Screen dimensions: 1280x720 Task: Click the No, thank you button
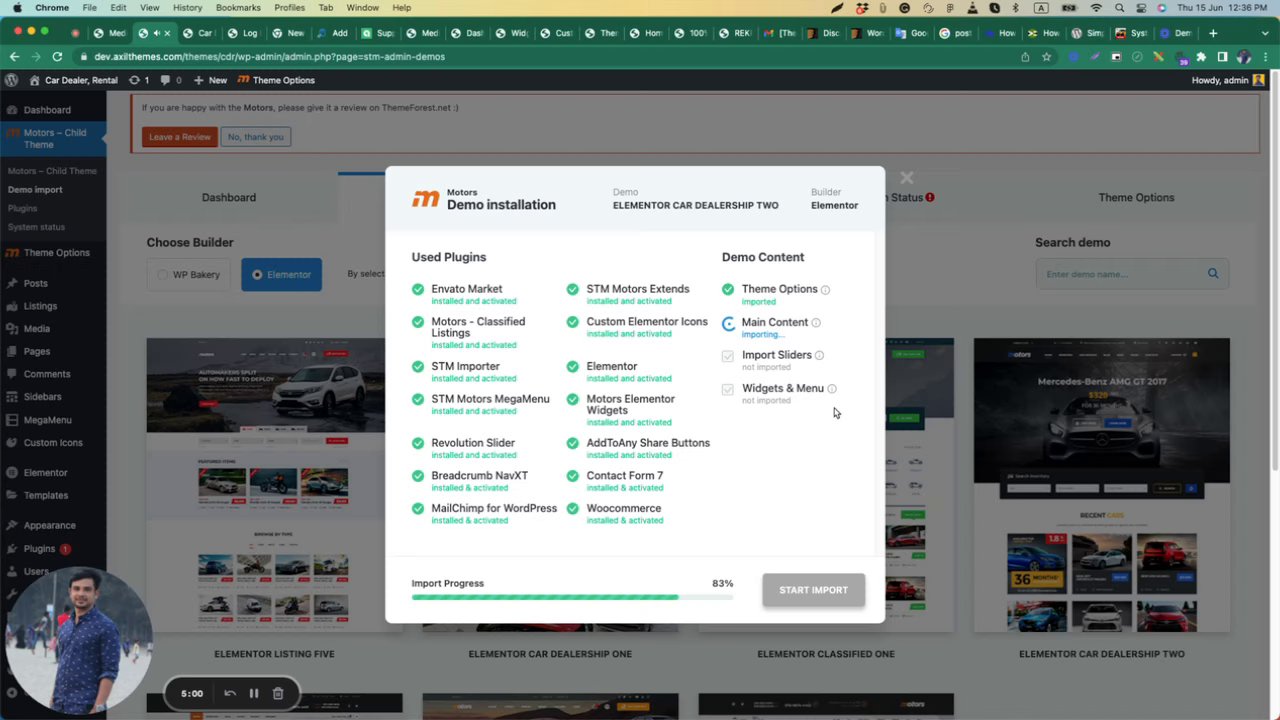pyautogui.click(x=255, y=137)
